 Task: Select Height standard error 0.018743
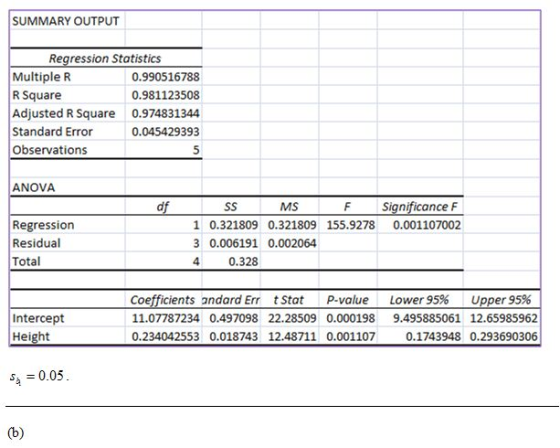tap(234, 337)
